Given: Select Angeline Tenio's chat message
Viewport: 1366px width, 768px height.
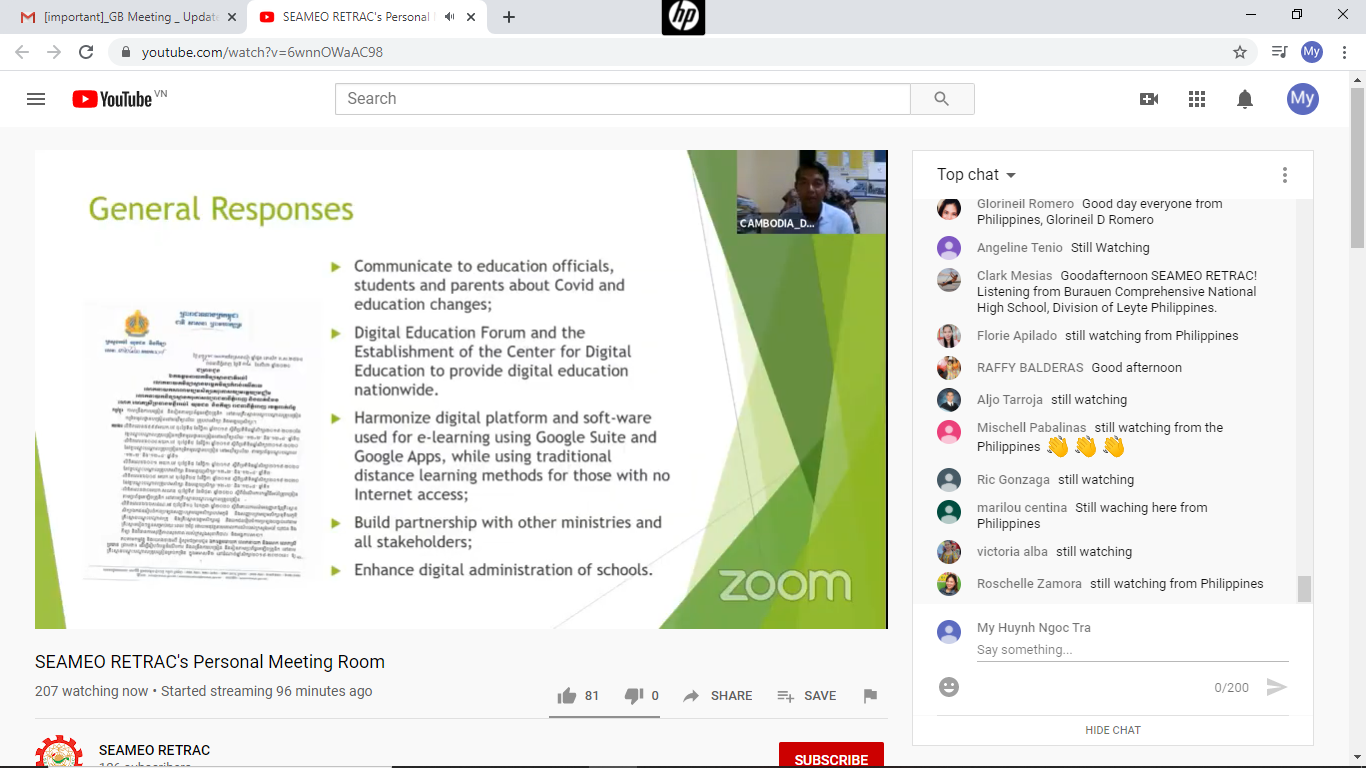Looking at the screenshot, I should 1112,248.
